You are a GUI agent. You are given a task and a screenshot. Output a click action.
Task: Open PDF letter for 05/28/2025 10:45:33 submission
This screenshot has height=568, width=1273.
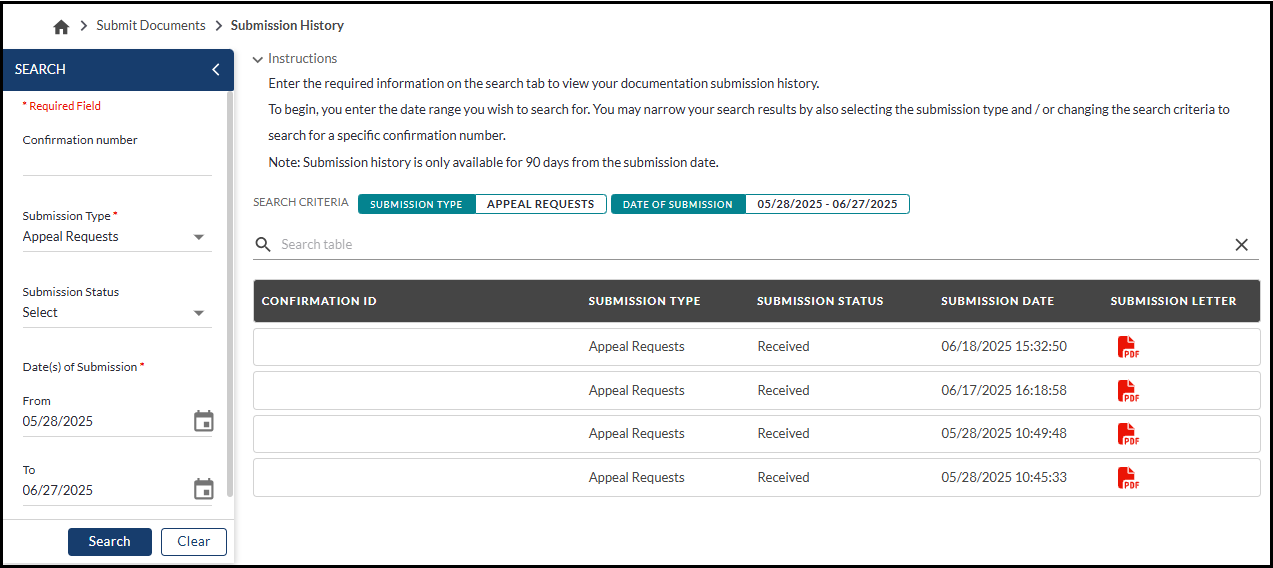point(1127,478)
